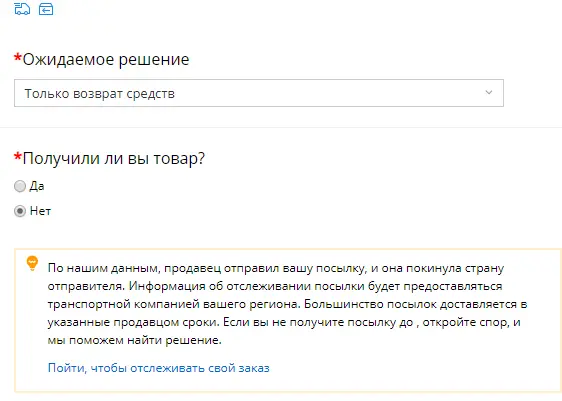Click the return box arrow icon
Viewport: 562px width, 401px height.
point(46,9)
